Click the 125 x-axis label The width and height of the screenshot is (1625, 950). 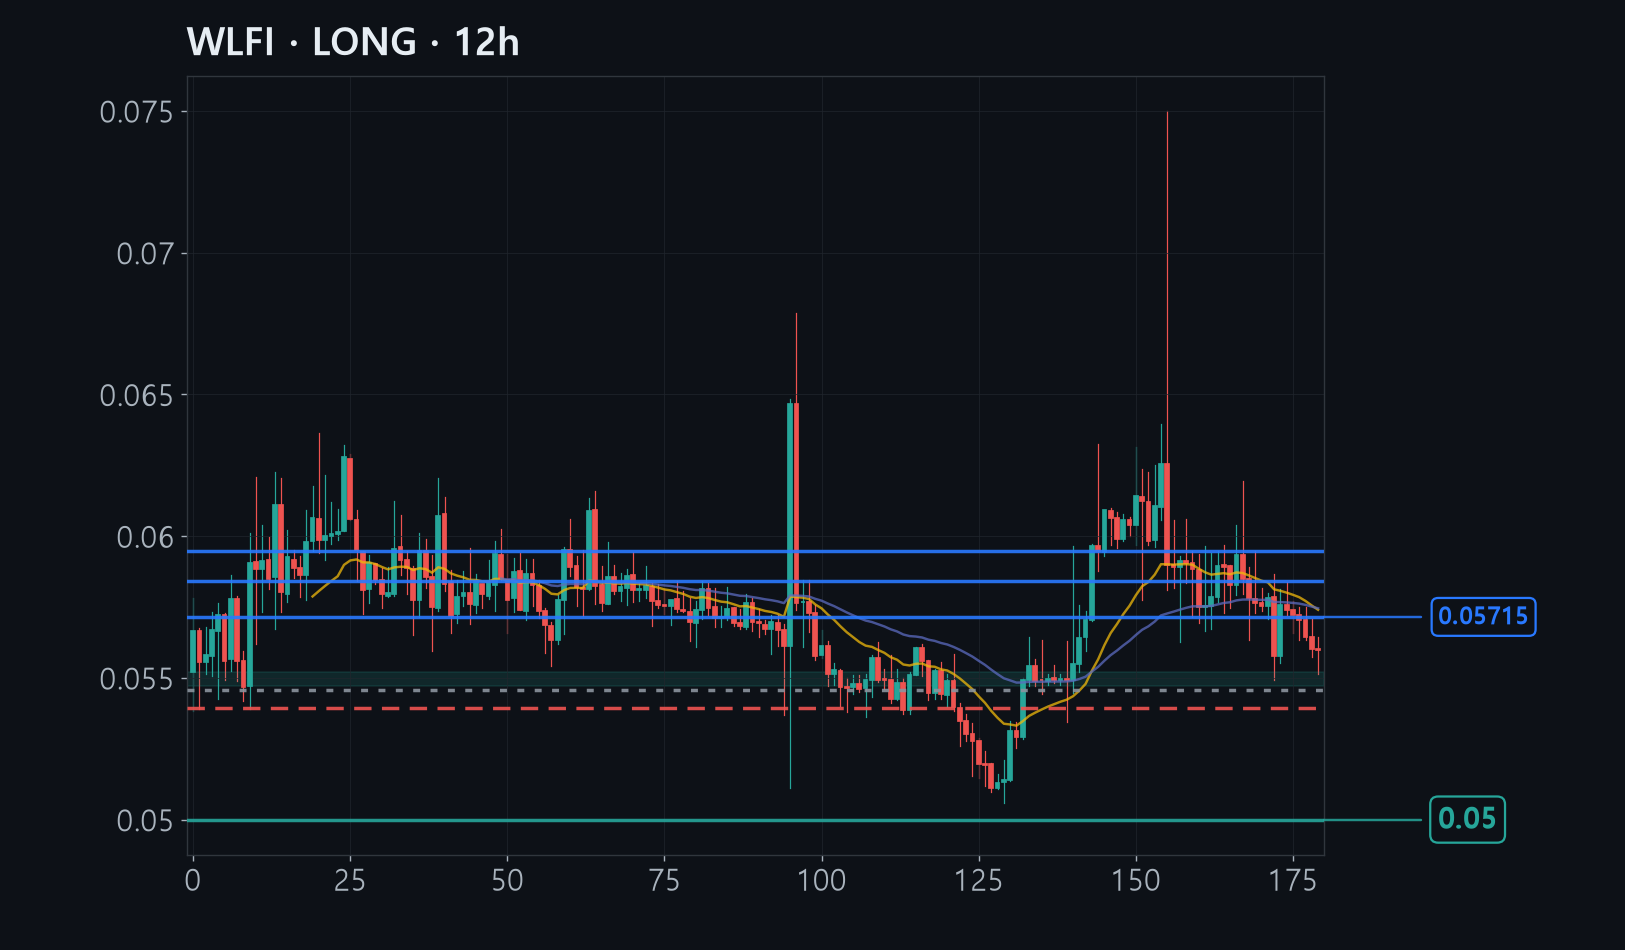point(978,881)
